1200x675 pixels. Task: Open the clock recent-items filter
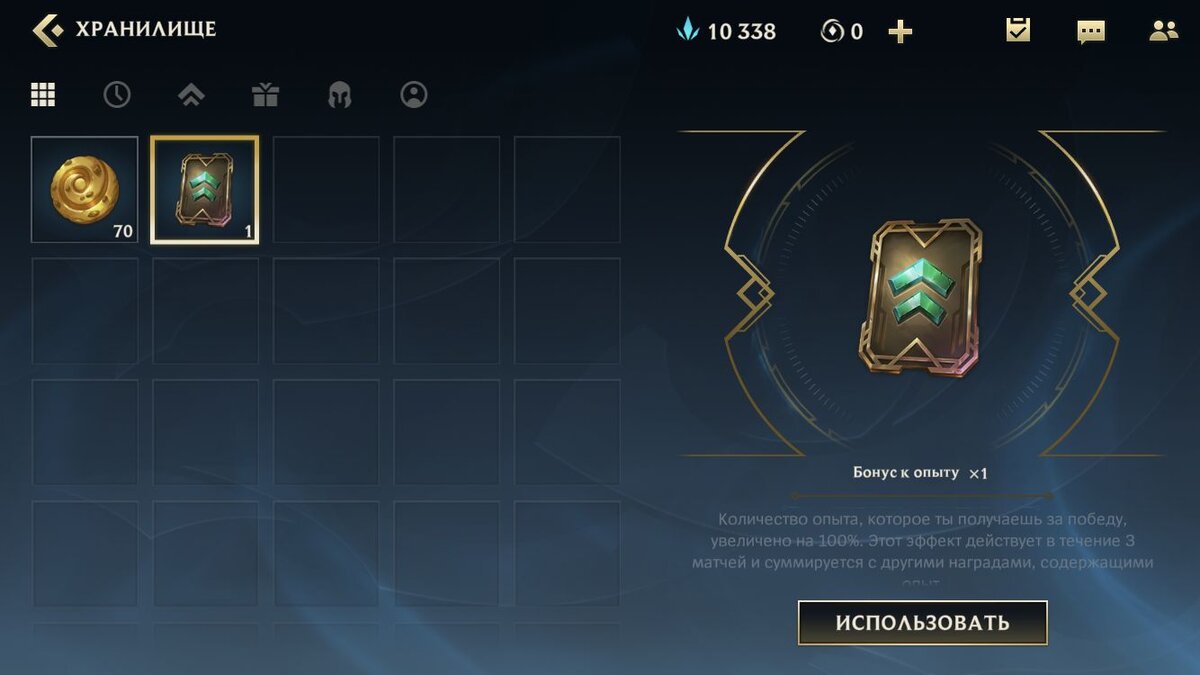[x=117, y=95]
